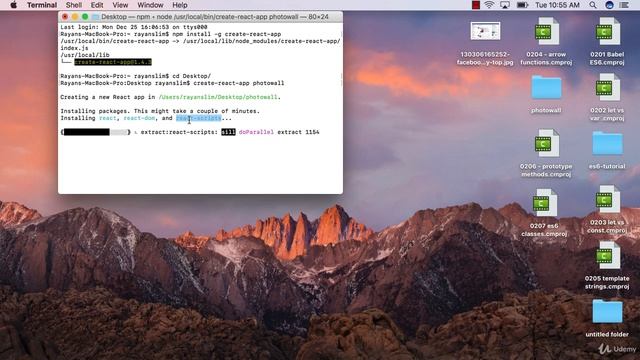Check the battery status icon
The width and height of the screenshot is (640, 360).
[522, 5]
